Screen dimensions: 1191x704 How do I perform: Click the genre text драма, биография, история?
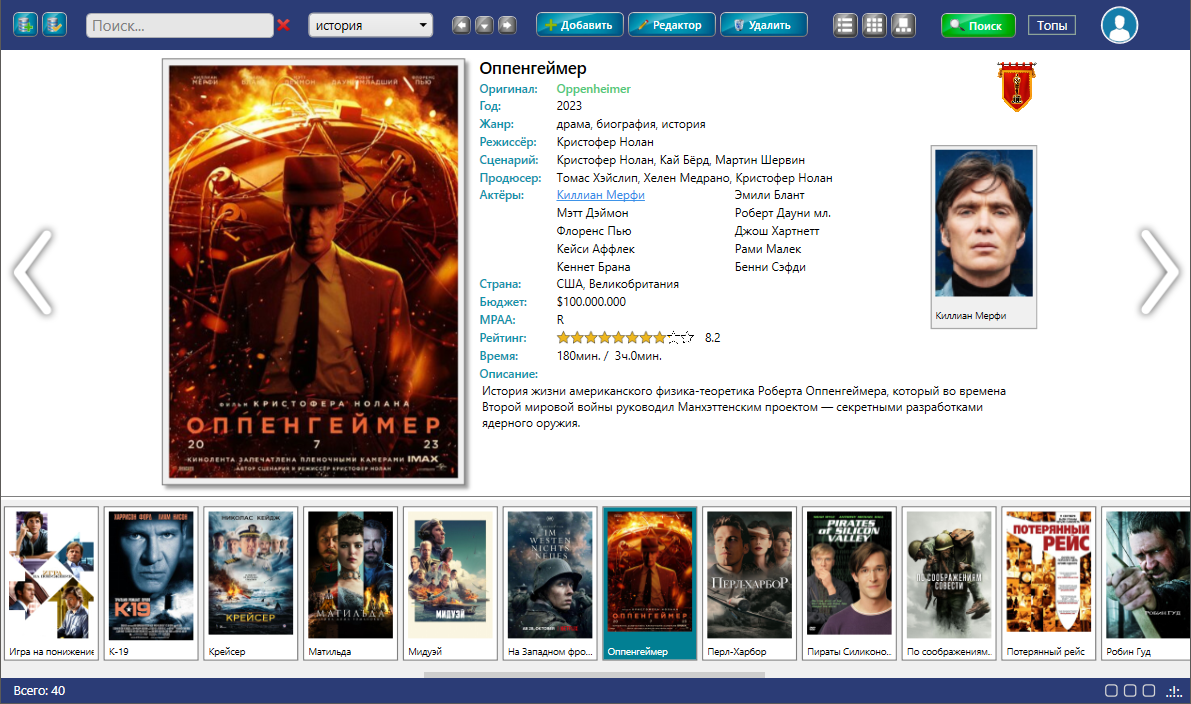pos(630,124)
